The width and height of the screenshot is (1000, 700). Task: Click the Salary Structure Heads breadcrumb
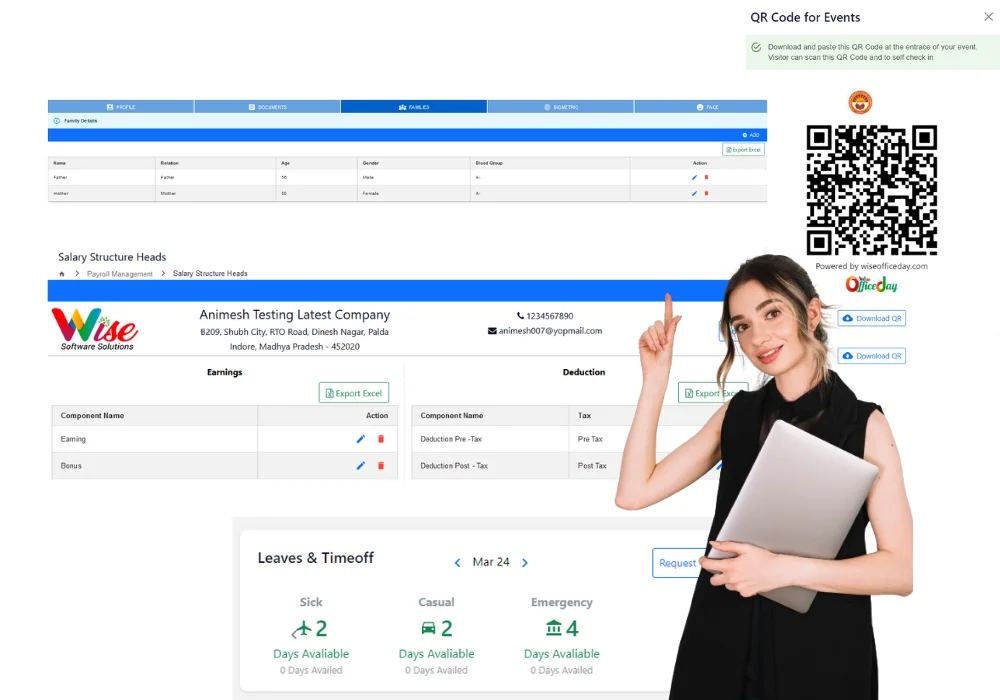pos(210,273)
